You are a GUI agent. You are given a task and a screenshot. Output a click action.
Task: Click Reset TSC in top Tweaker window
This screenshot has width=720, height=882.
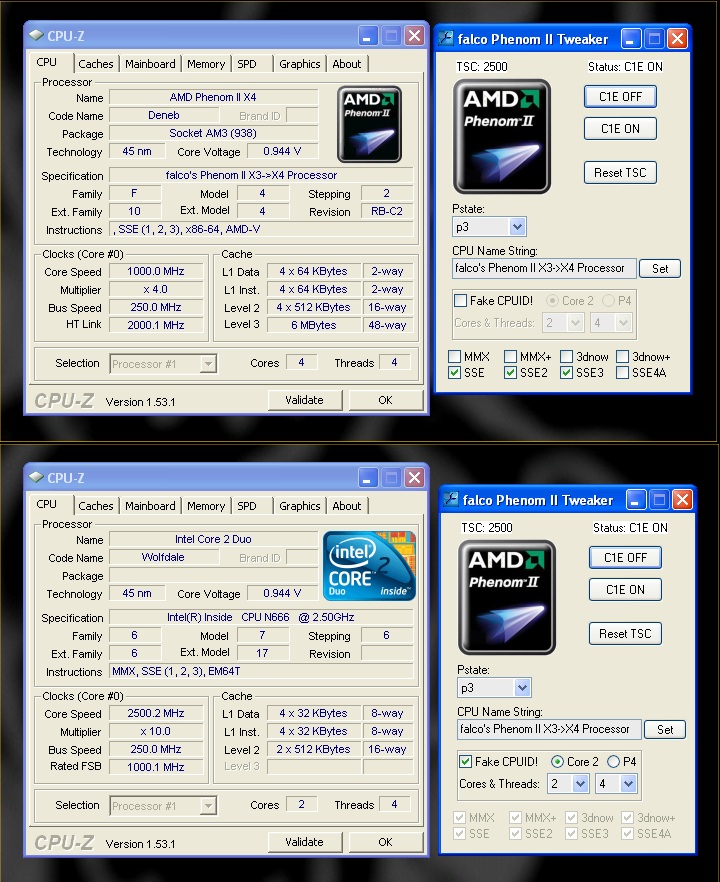pos(620,173)
